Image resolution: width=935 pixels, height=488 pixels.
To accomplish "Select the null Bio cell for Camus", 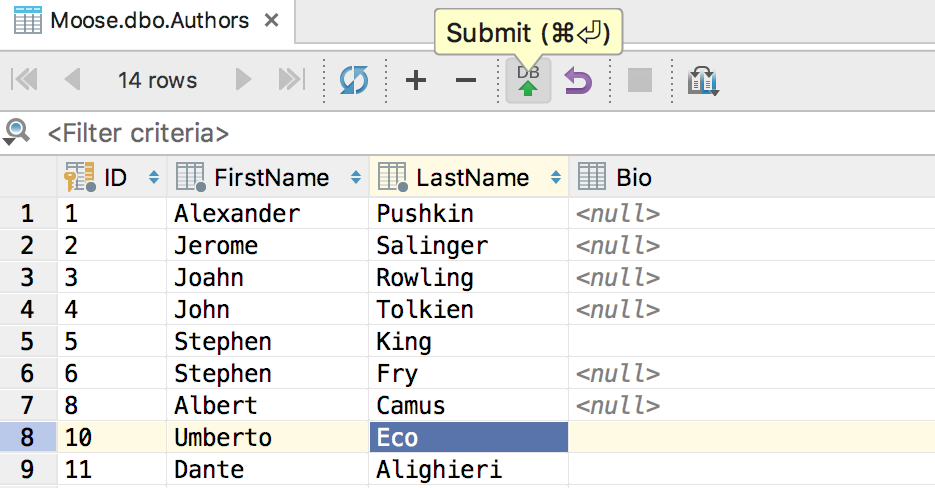I will click(752, 406).
